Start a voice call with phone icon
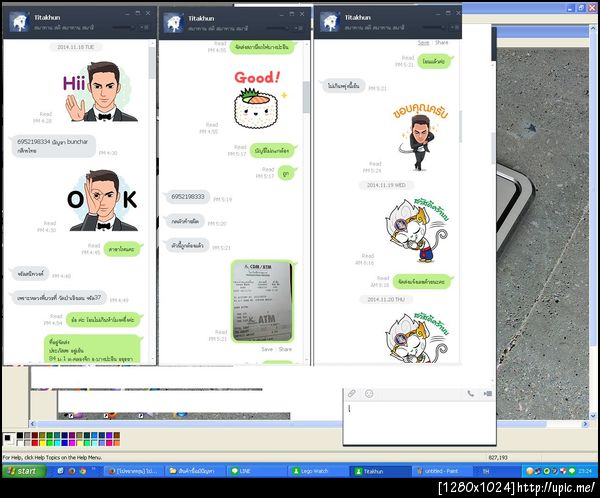 click(471, 394)
